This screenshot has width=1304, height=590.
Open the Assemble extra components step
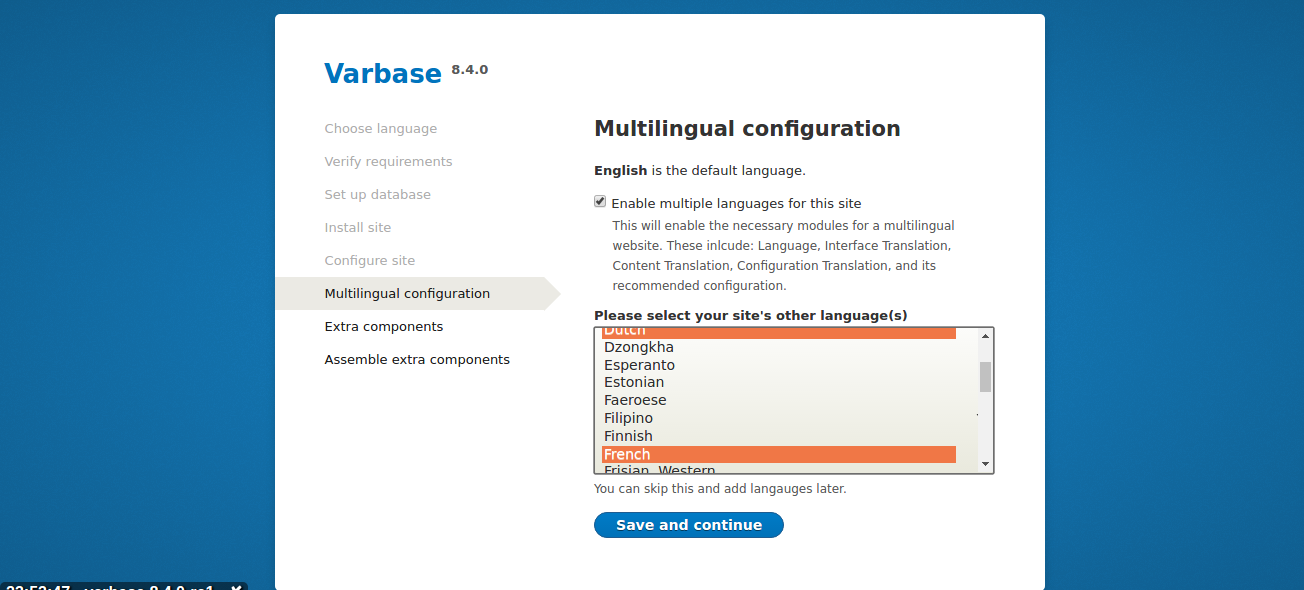[x=417, y=359]
